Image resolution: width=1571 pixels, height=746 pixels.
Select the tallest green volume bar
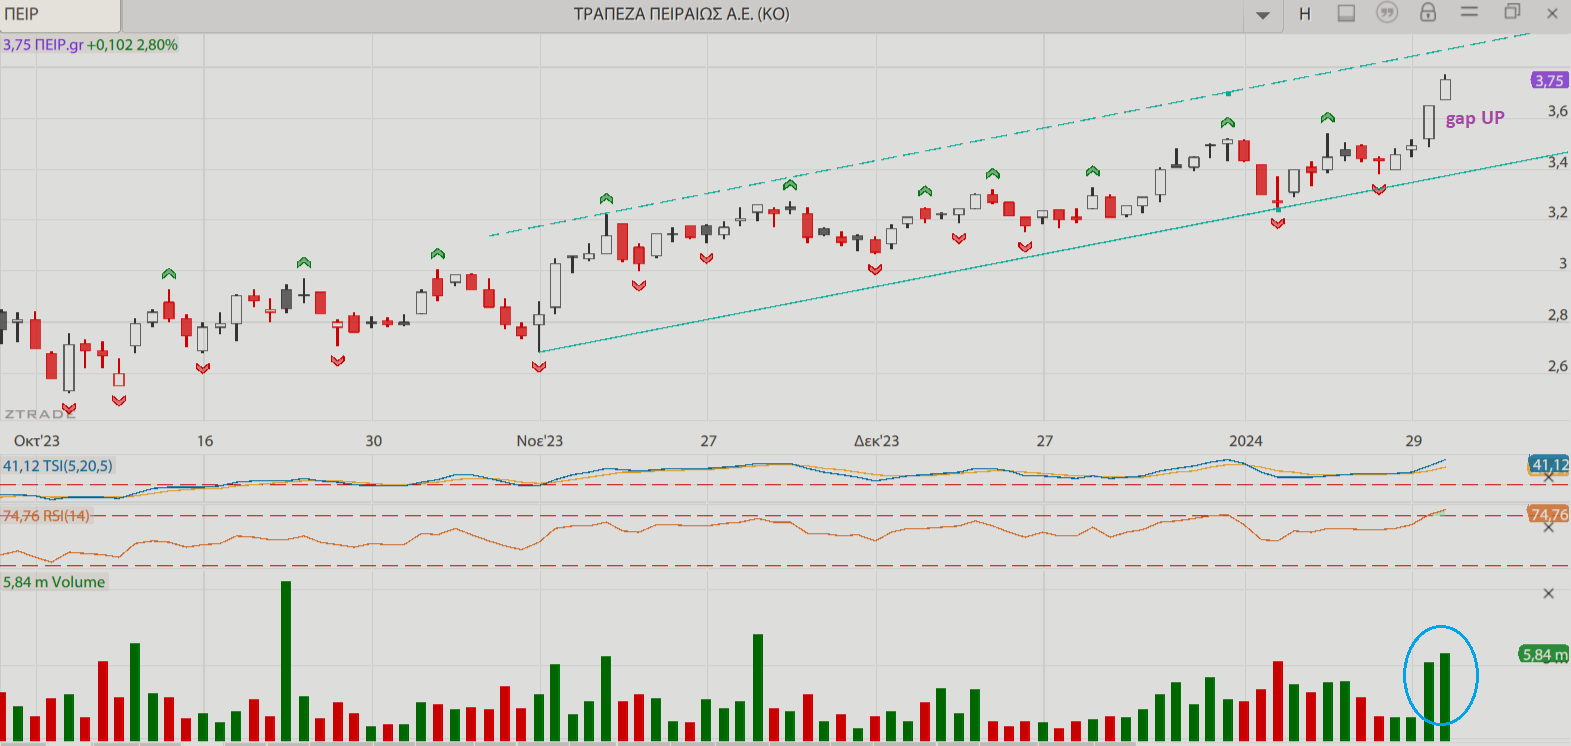pos(286,661)
